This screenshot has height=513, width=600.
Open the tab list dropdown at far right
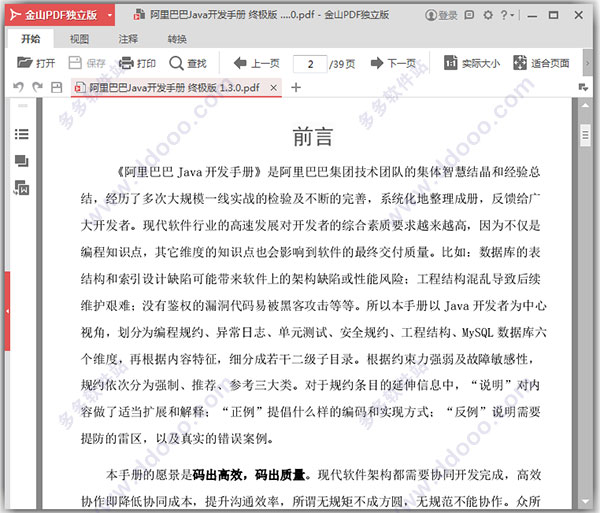[583, 87]
